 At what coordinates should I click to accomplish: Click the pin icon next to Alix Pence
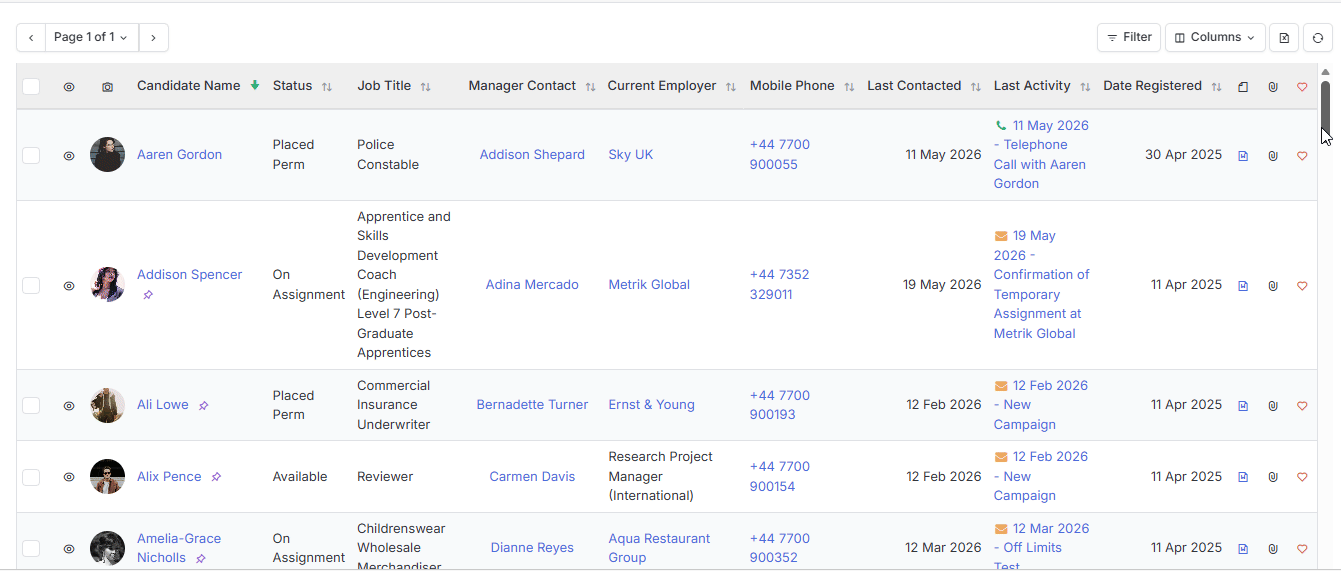216,477
